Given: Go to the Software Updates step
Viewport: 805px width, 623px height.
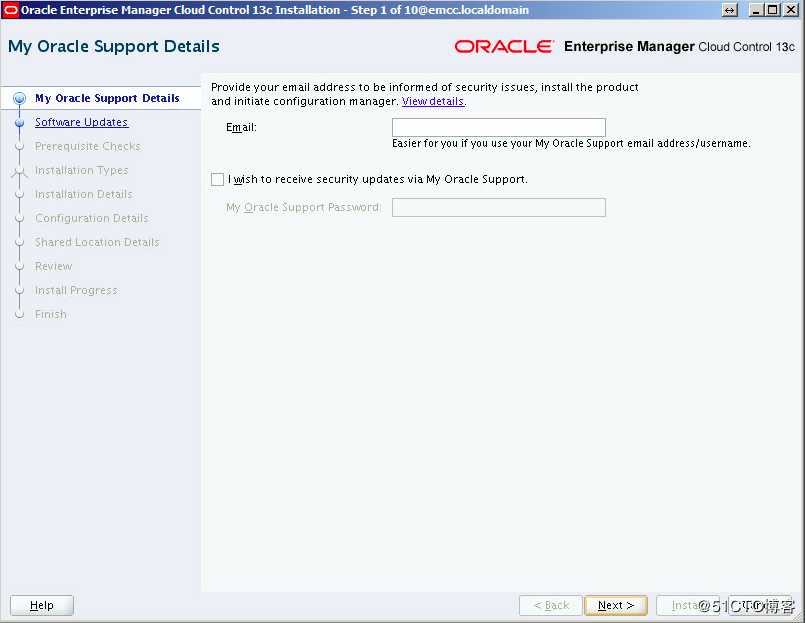Looking at the screenshot, I should [x=81, y=122].
